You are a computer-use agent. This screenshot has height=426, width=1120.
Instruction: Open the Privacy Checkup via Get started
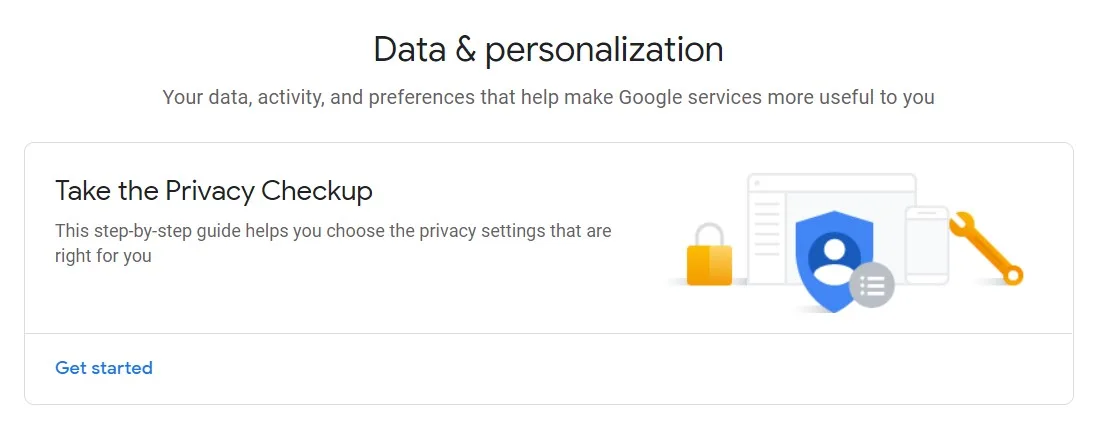[x=104, y=368]
